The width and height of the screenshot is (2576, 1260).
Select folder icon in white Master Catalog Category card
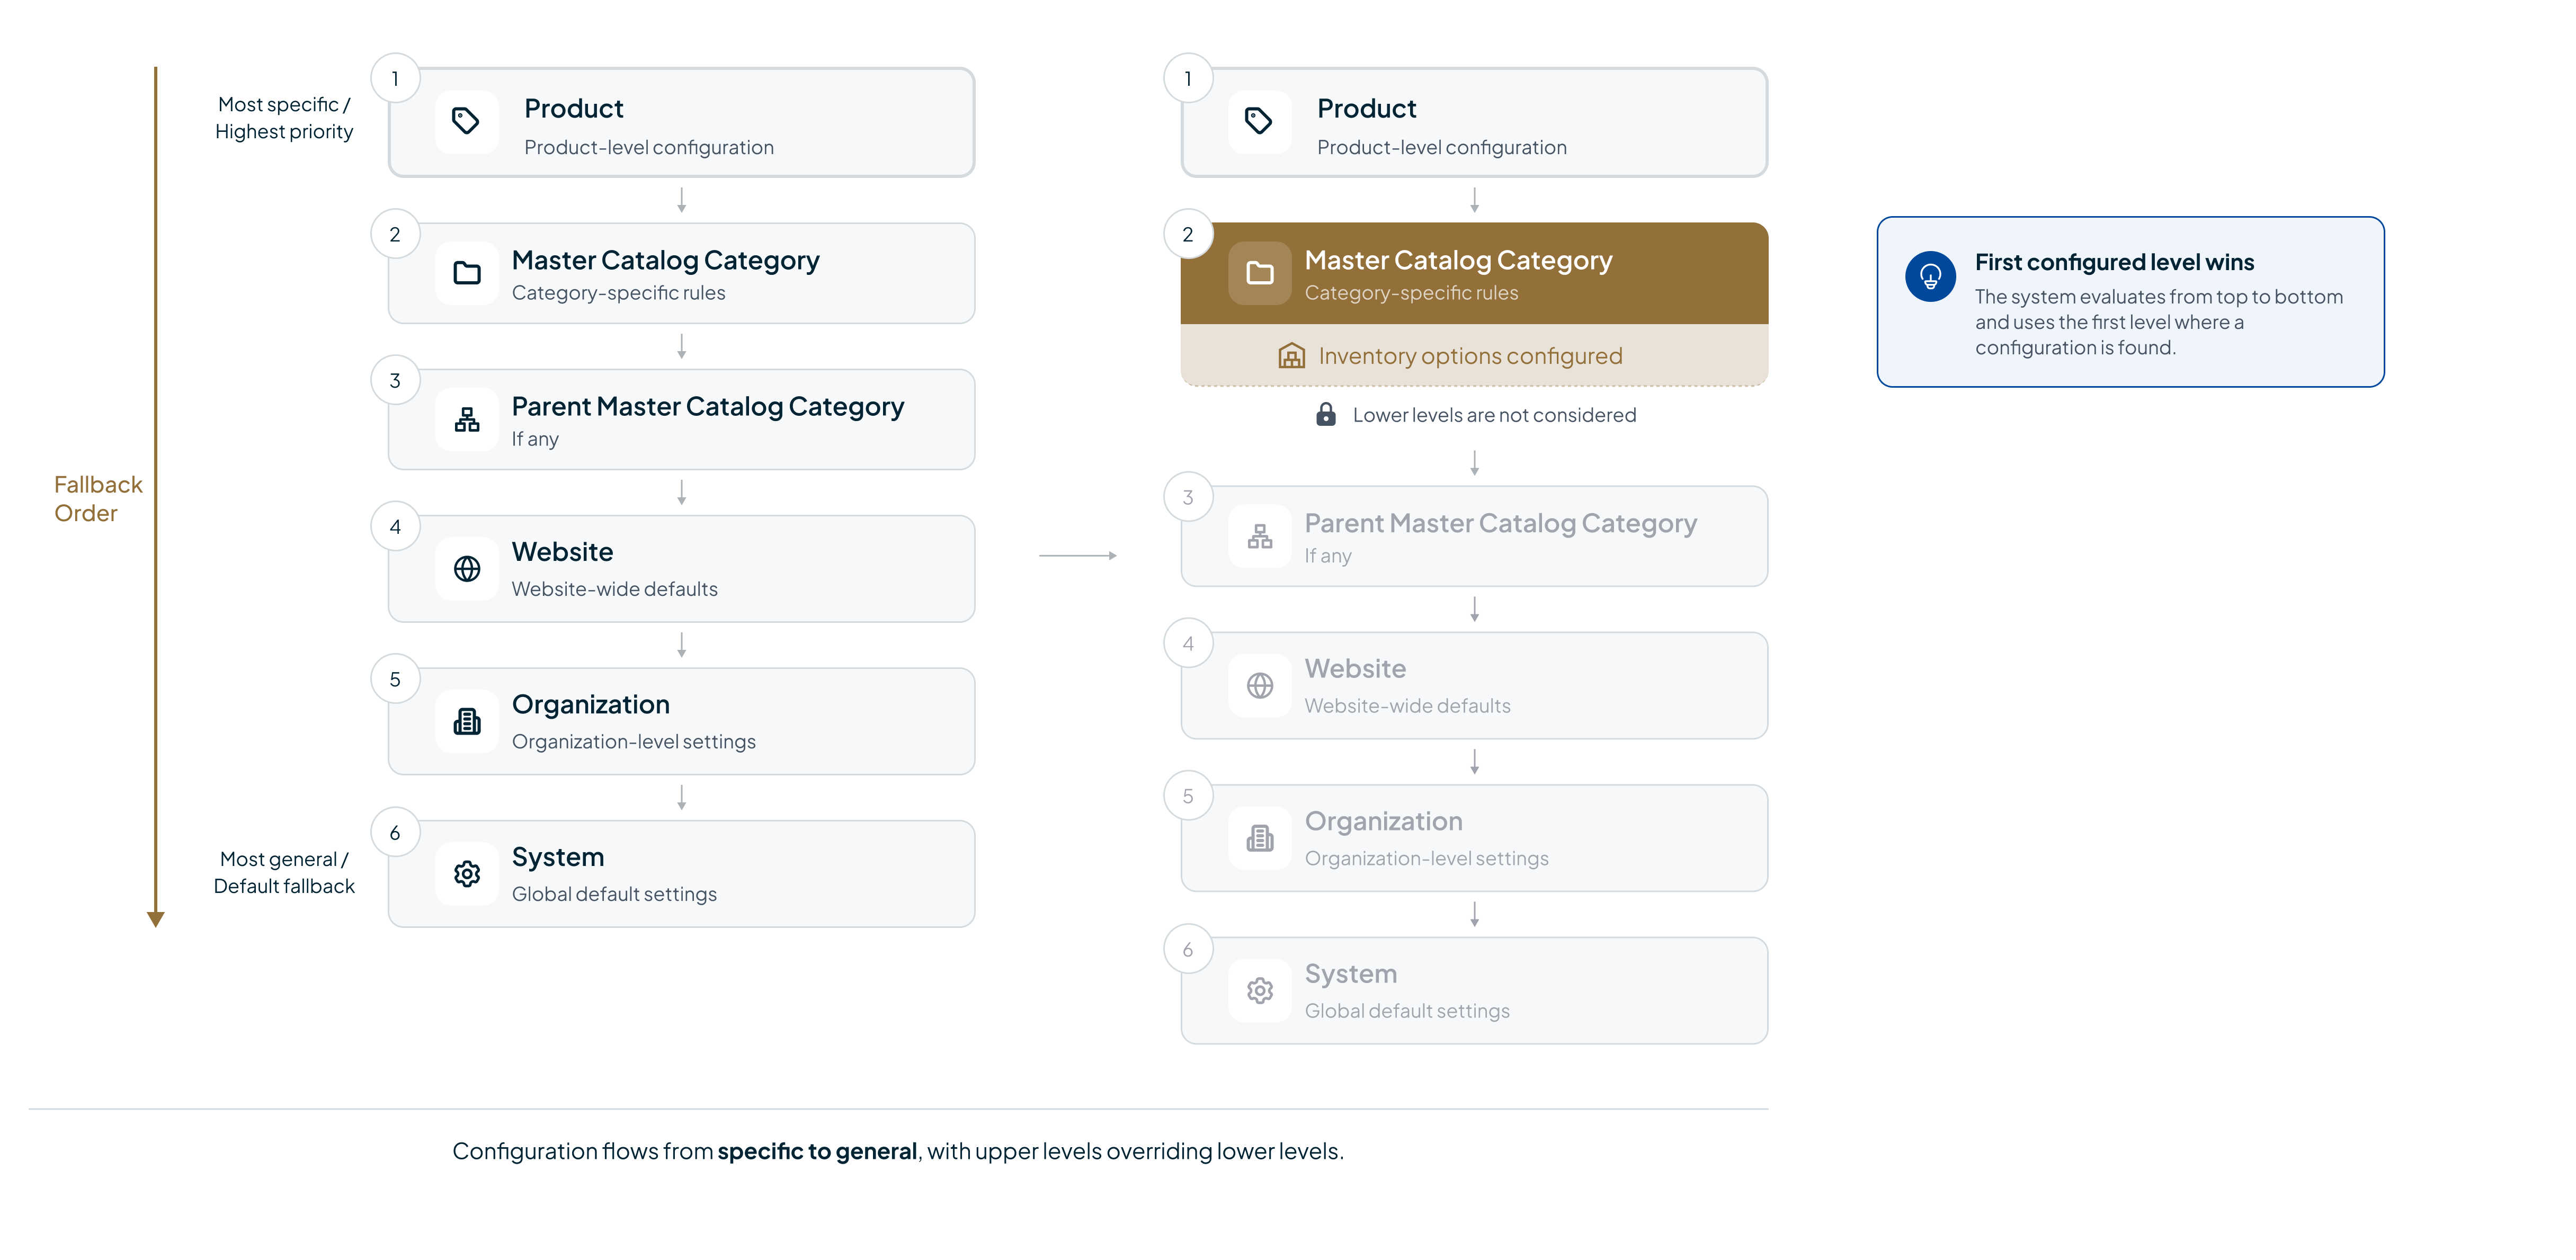click(467, 273)
